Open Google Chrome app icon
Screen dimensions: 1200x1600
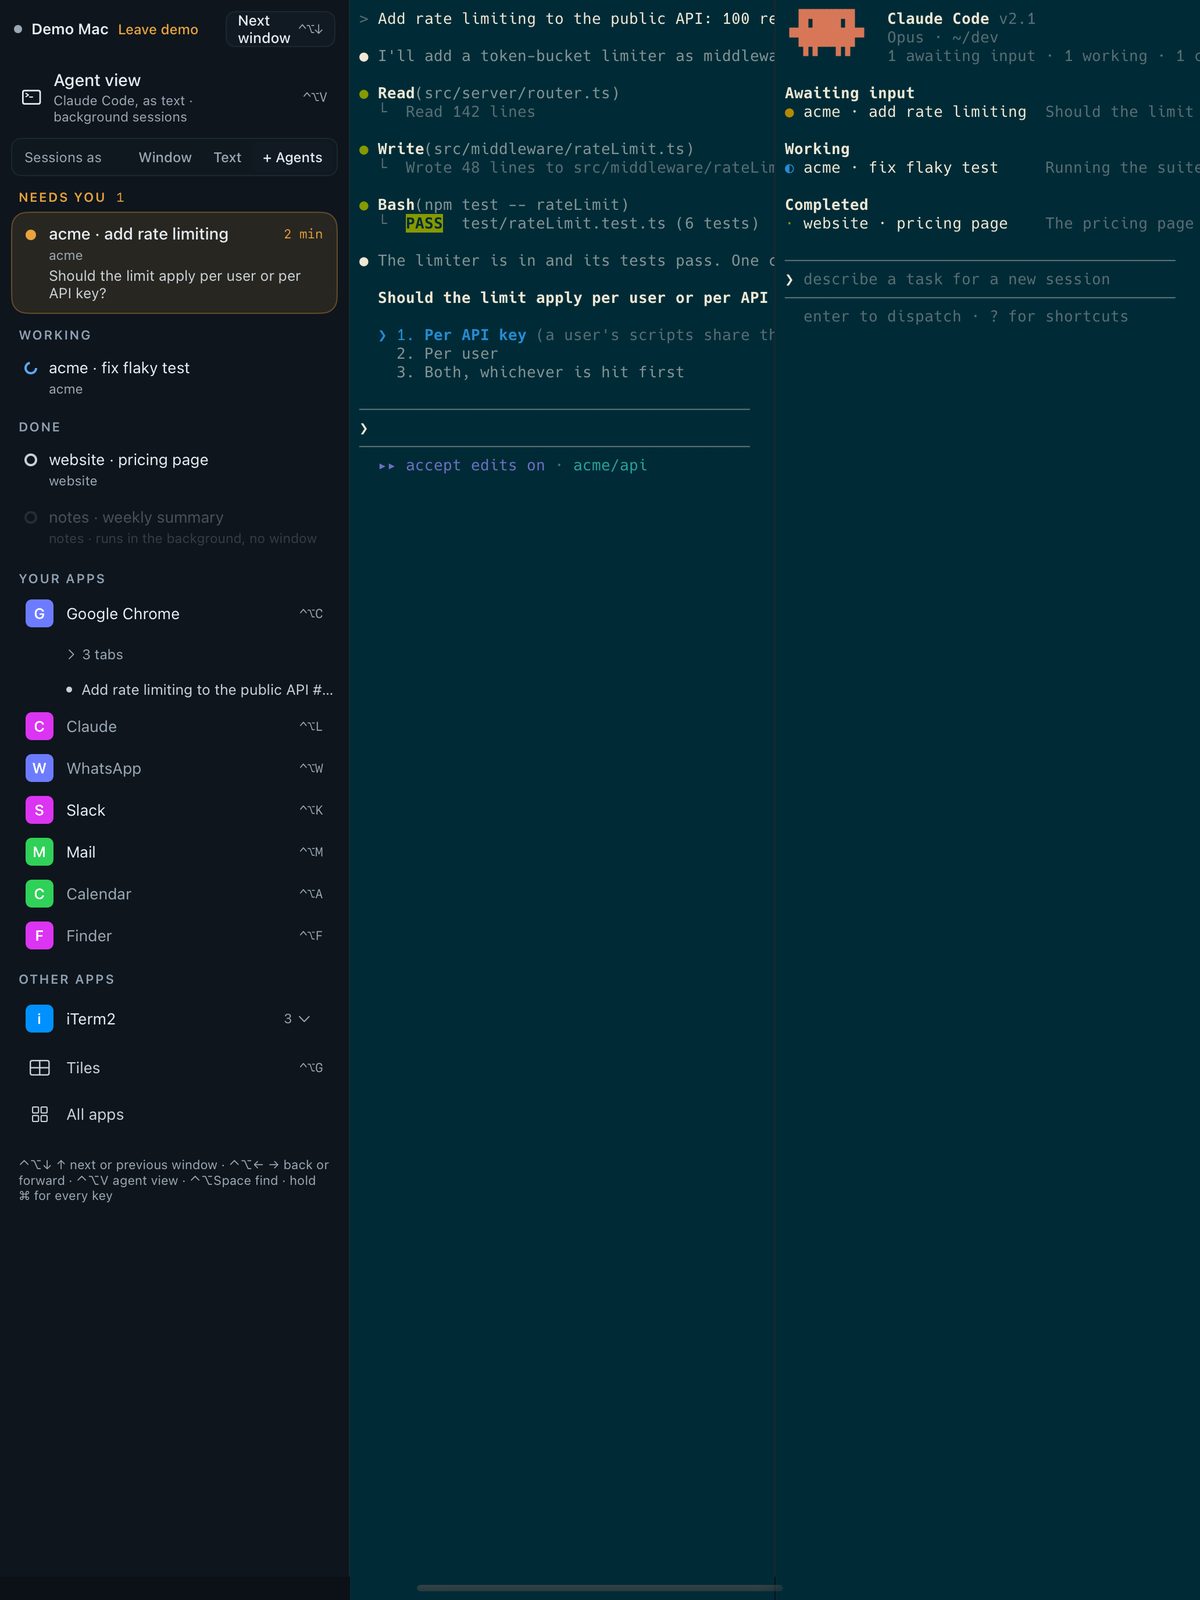(x=39, y=614)
